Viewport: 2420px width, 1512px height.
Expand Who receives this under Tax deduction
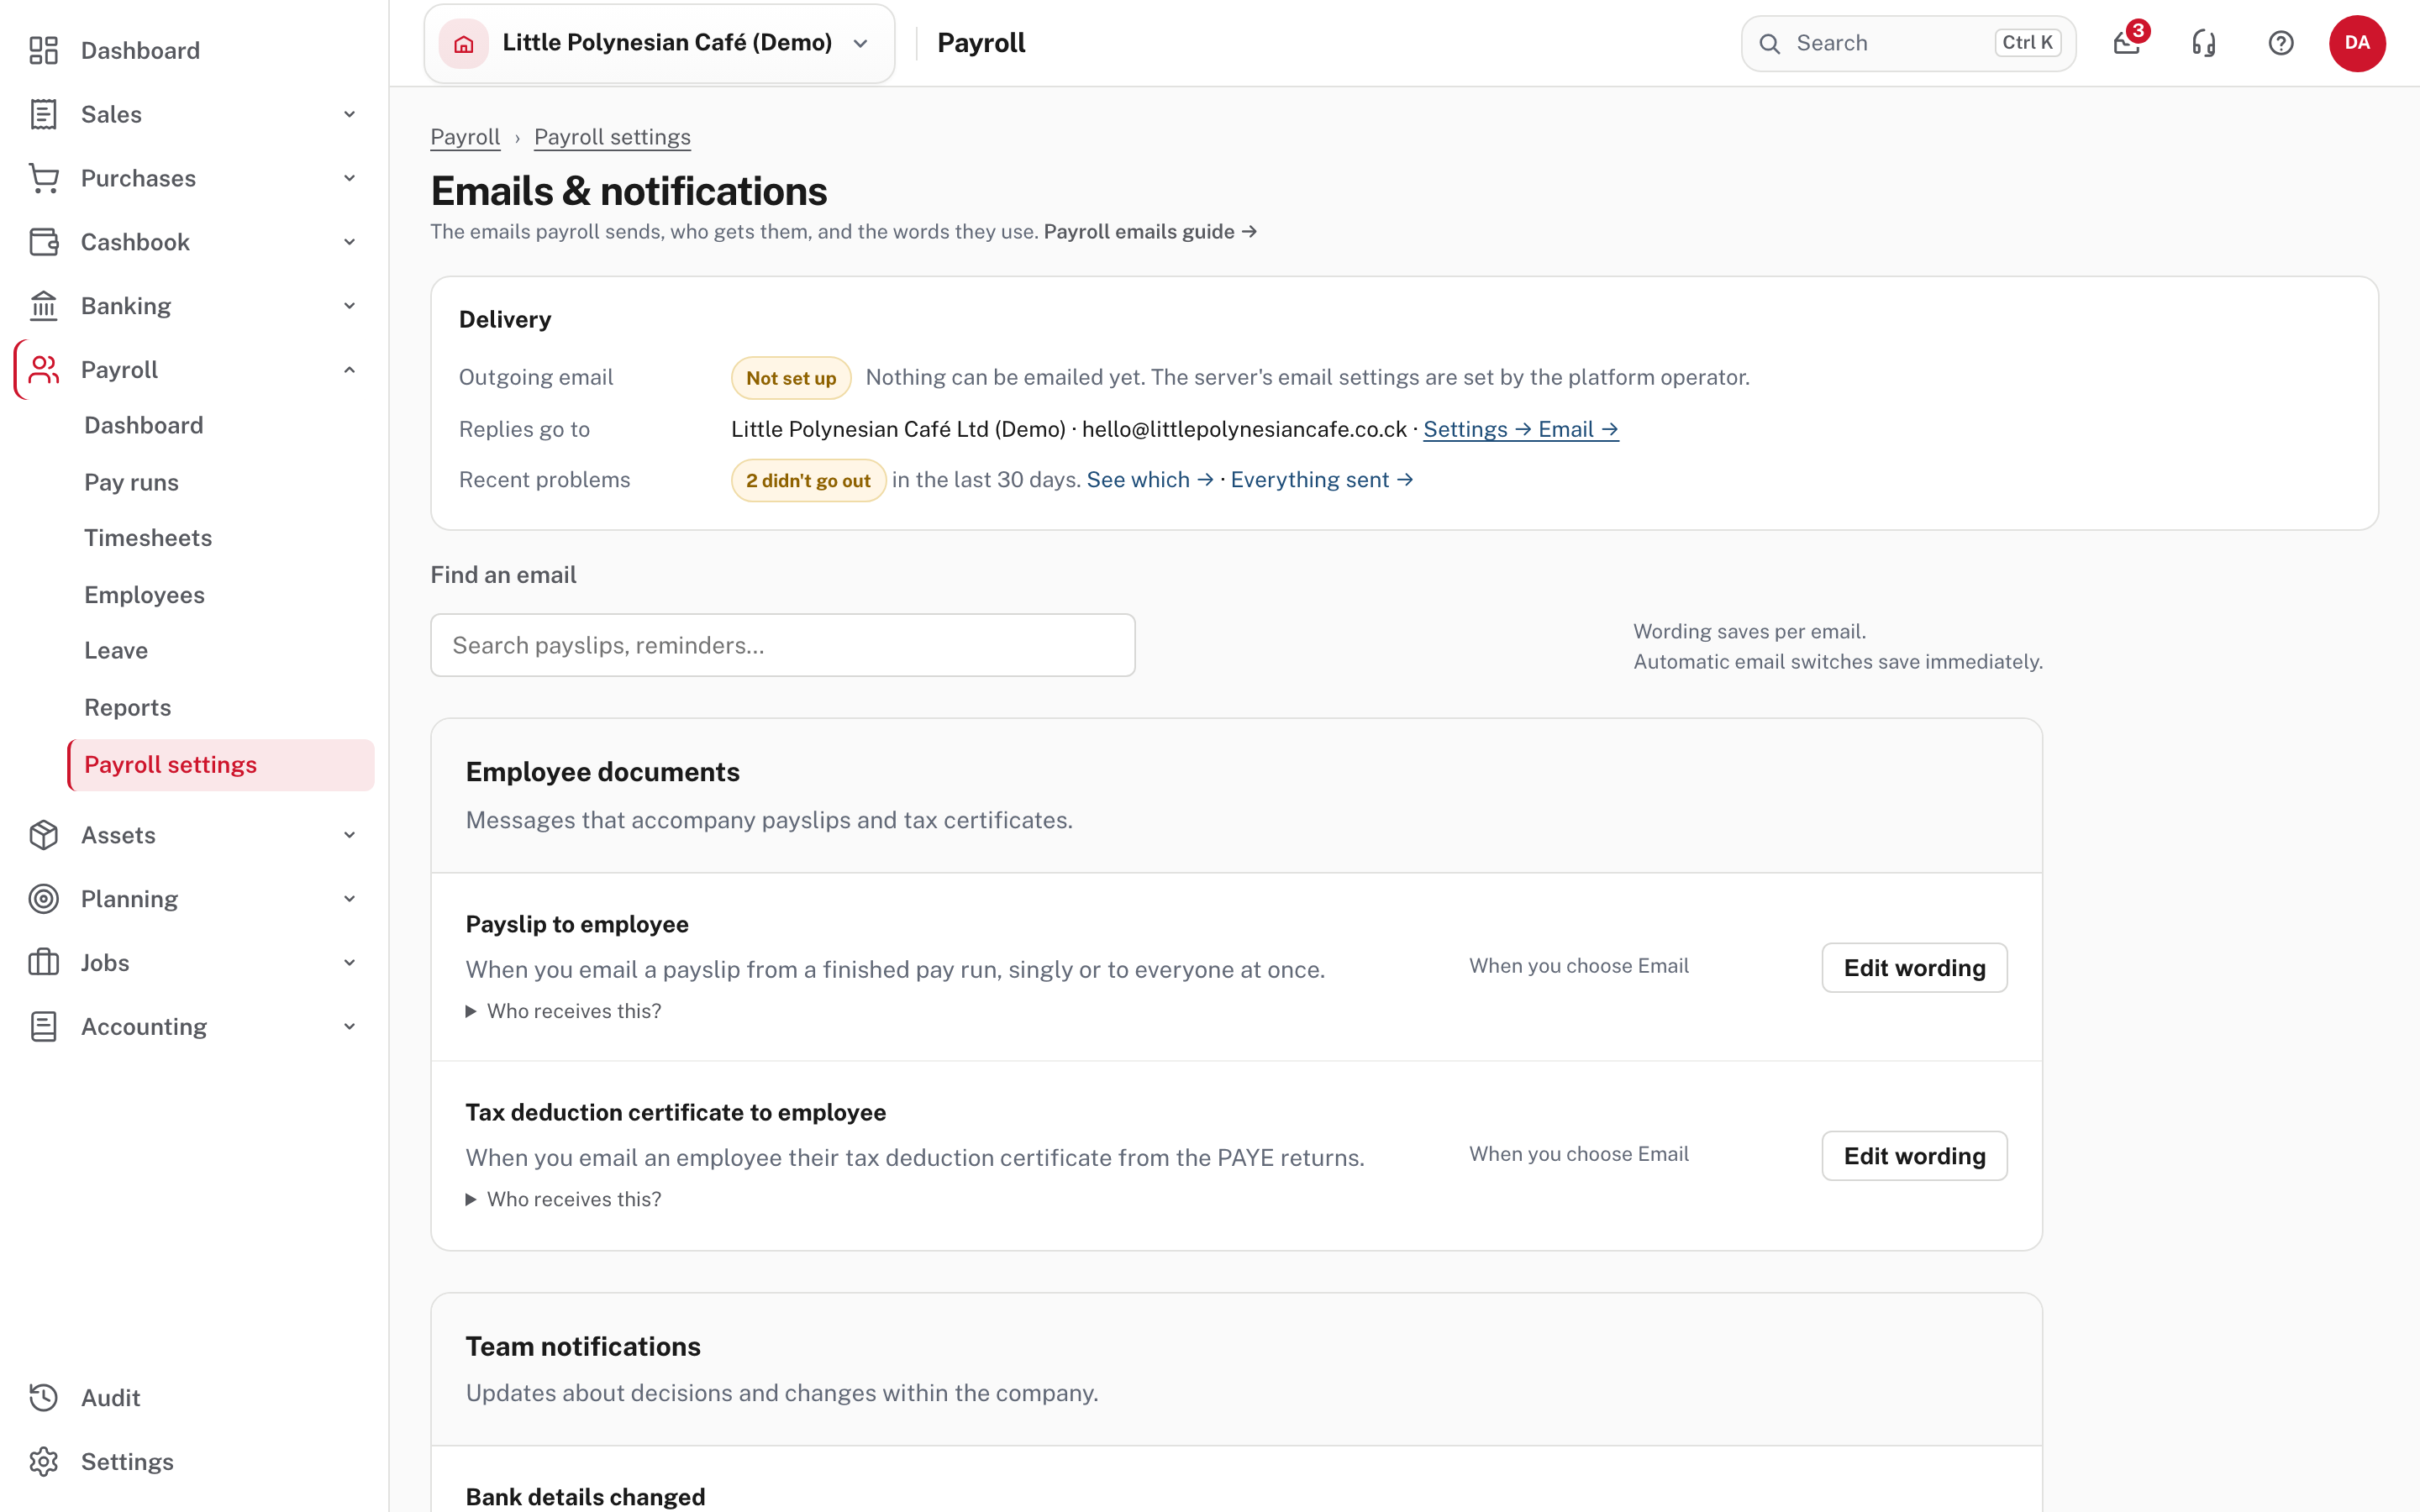coord(563,1199)
